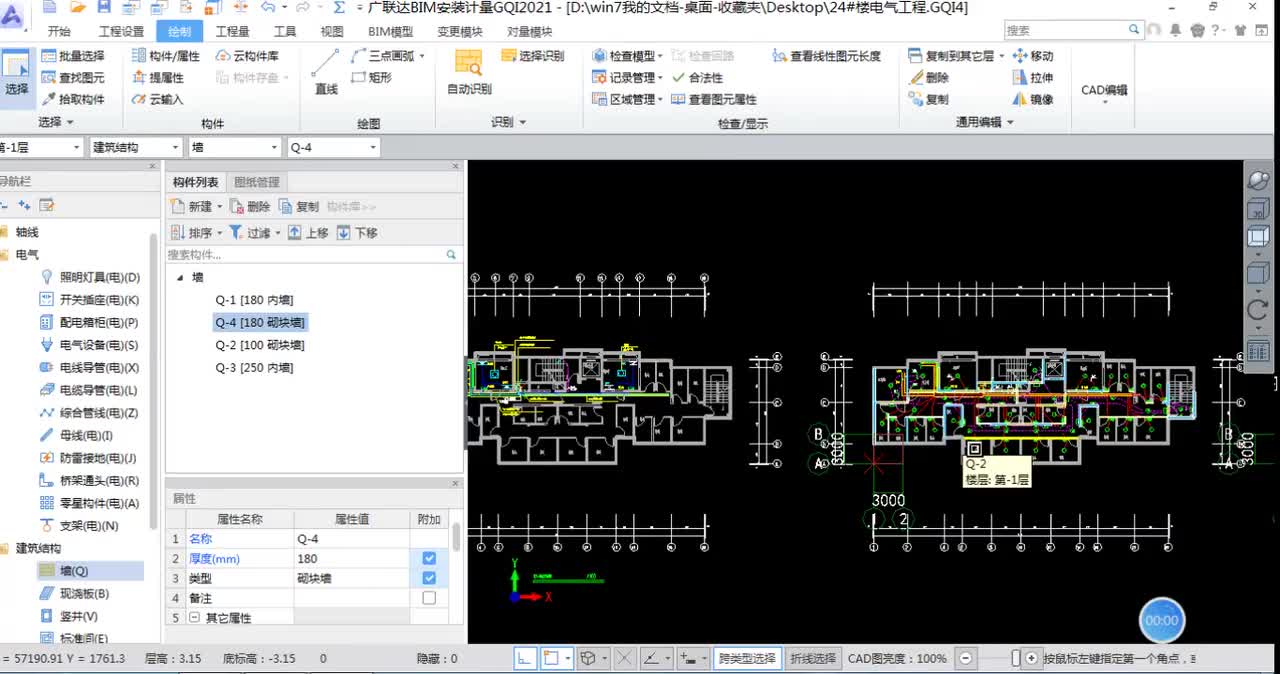Open 云构件库 cloud component library
1280x674 pixels.
tap(247, 56)
